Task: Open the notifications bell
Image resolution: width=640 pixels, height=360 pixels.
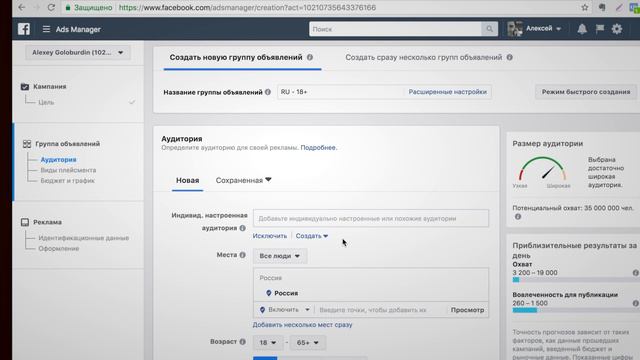Action: [x=582, y=29]
